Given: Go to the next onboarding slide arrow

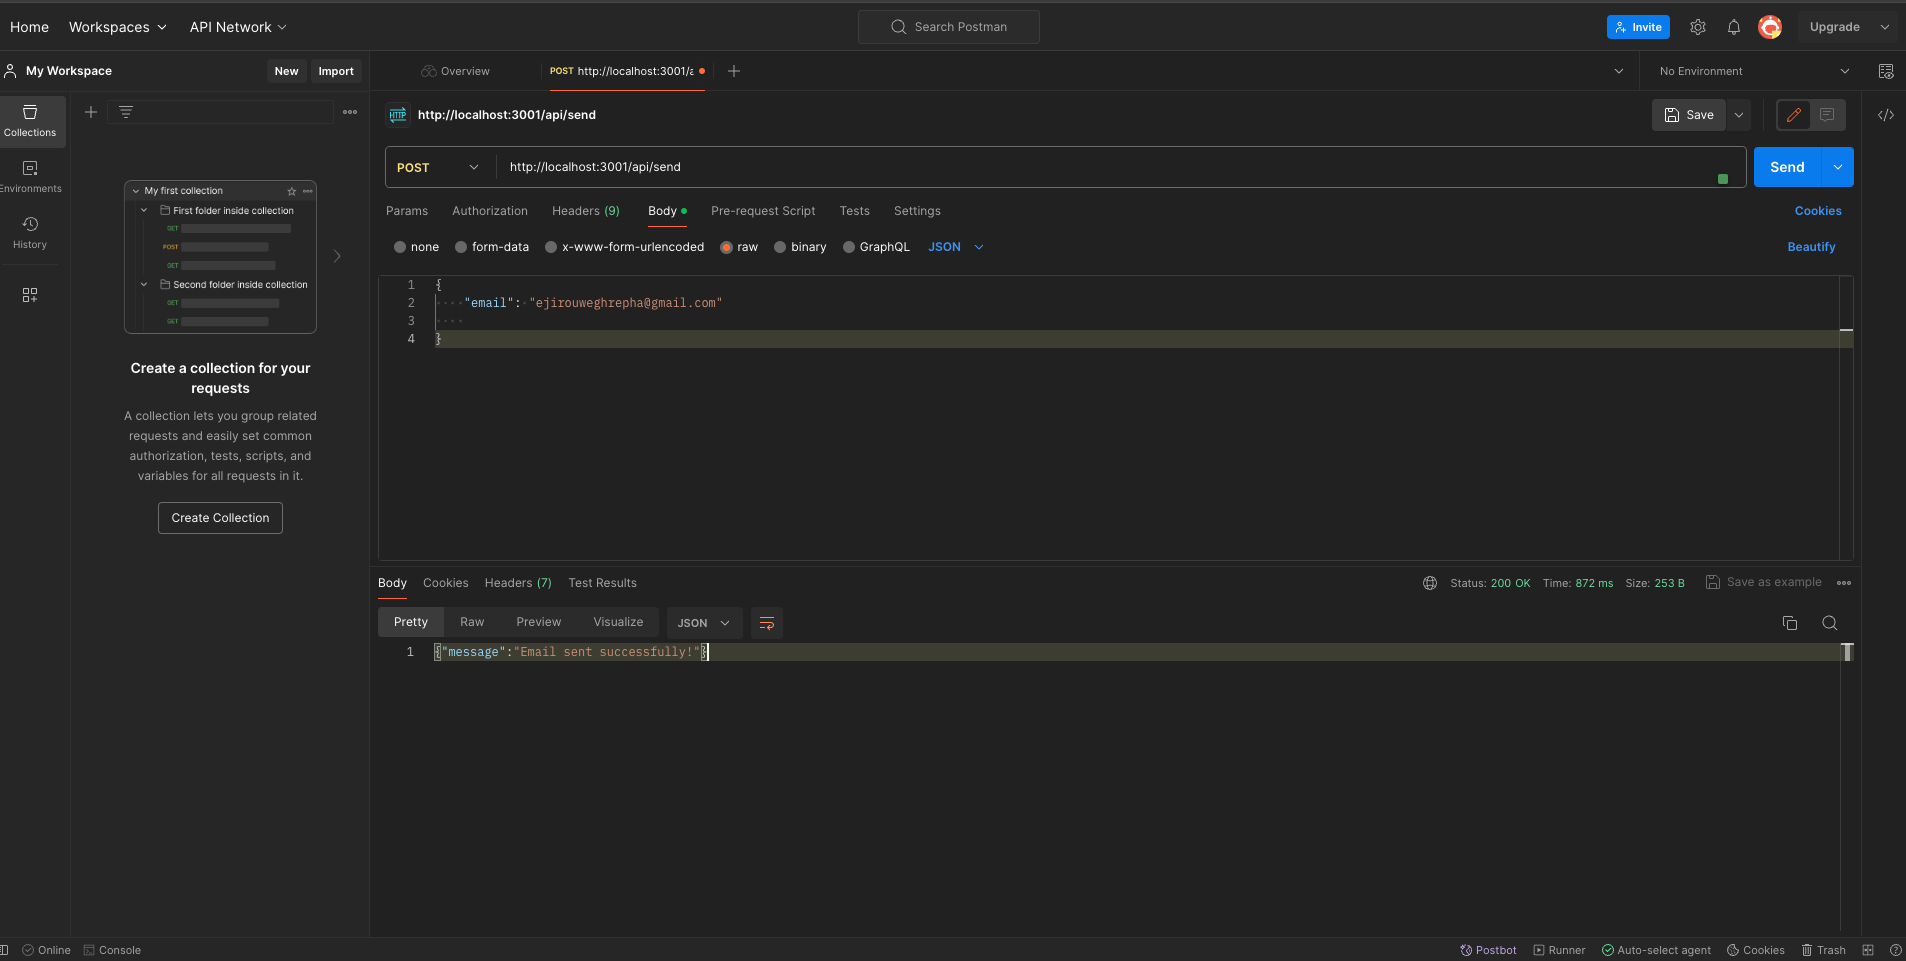Looking at the screenshot, I should click(x=337, y=256).
